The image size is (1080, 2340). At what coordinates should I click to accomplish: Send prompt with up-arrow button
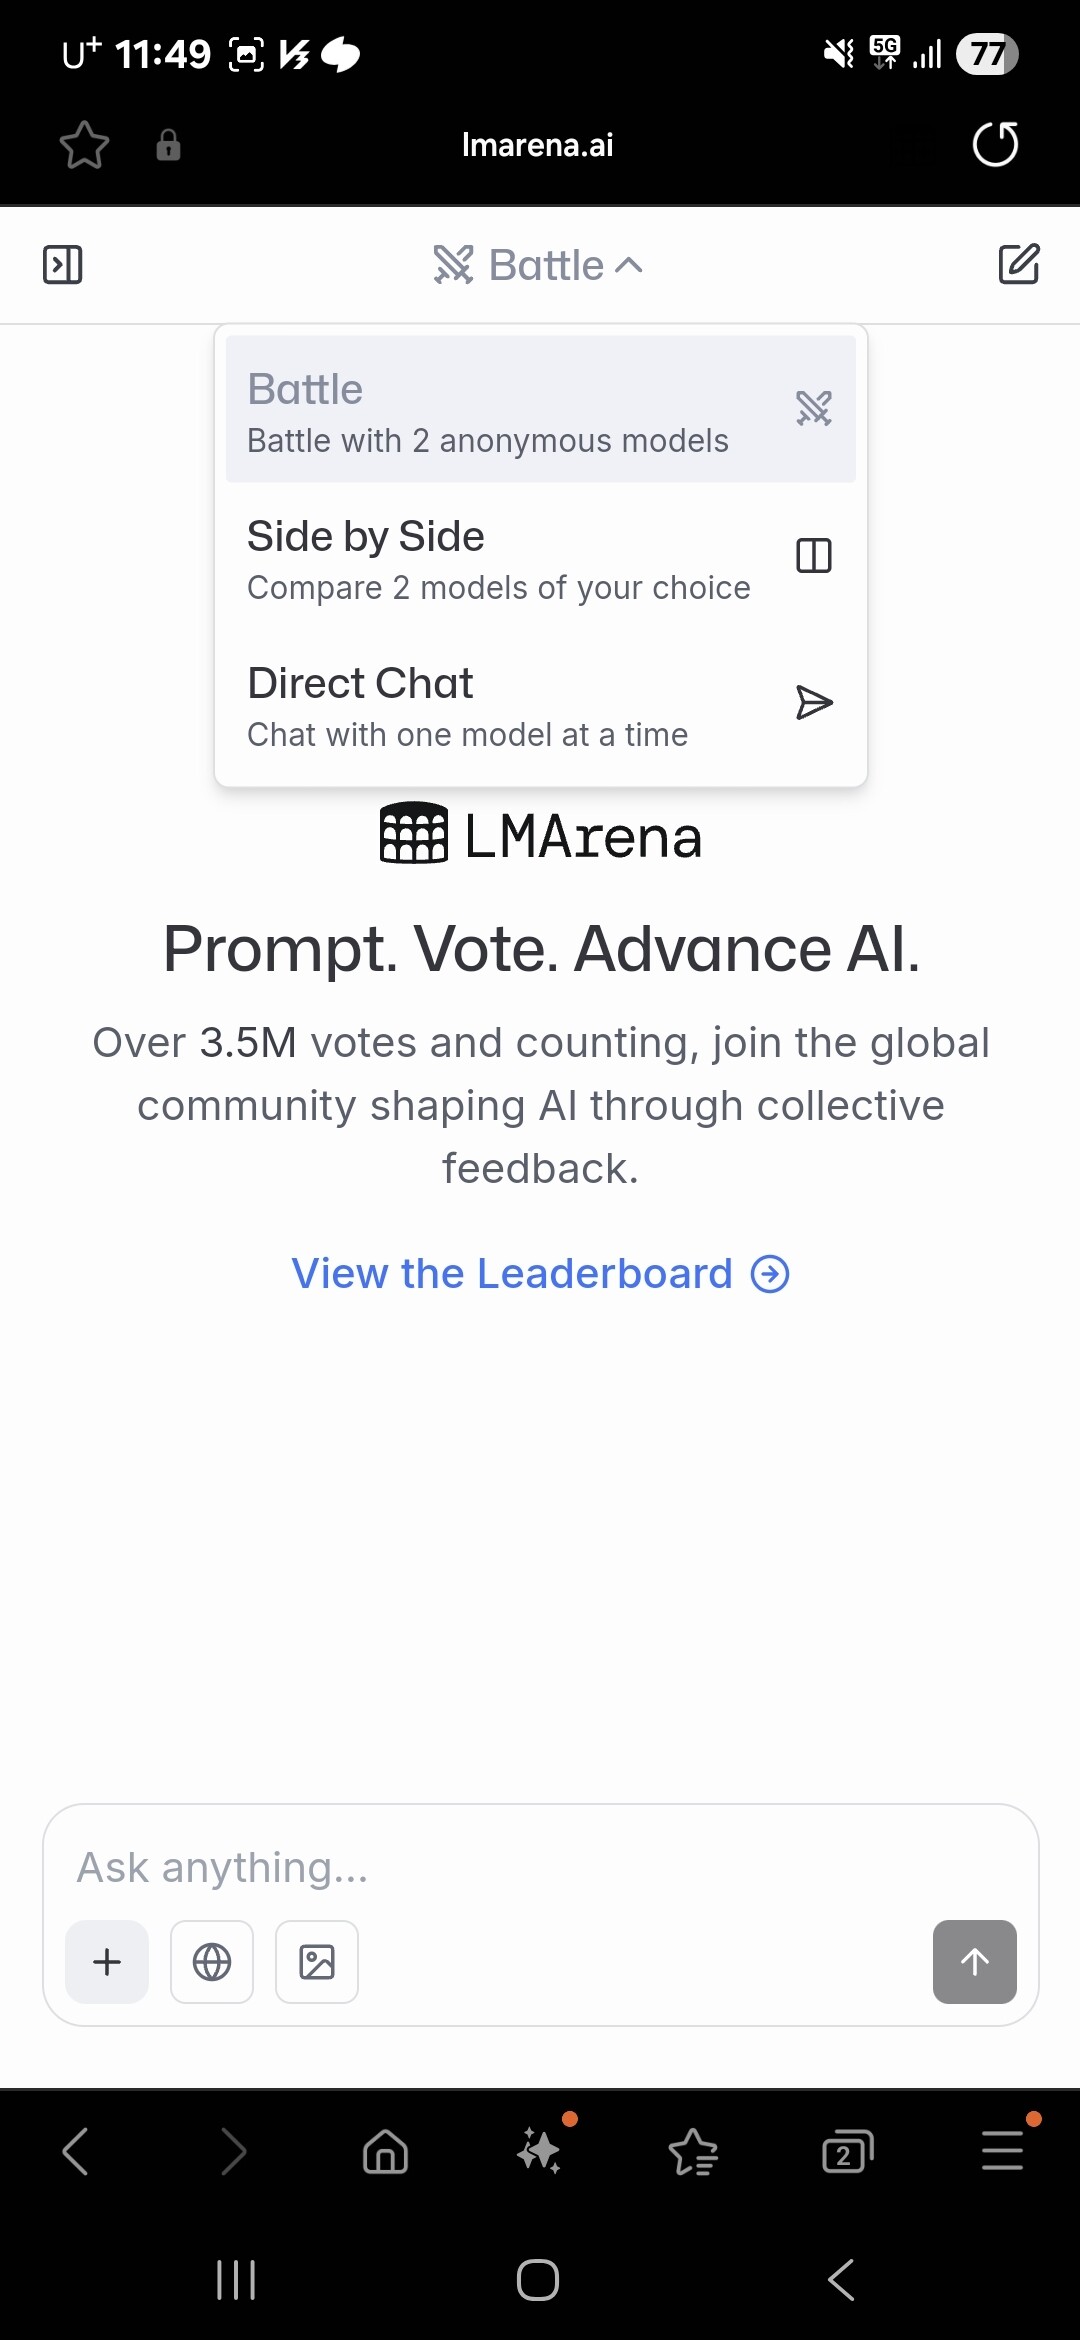click(975, 1962)
